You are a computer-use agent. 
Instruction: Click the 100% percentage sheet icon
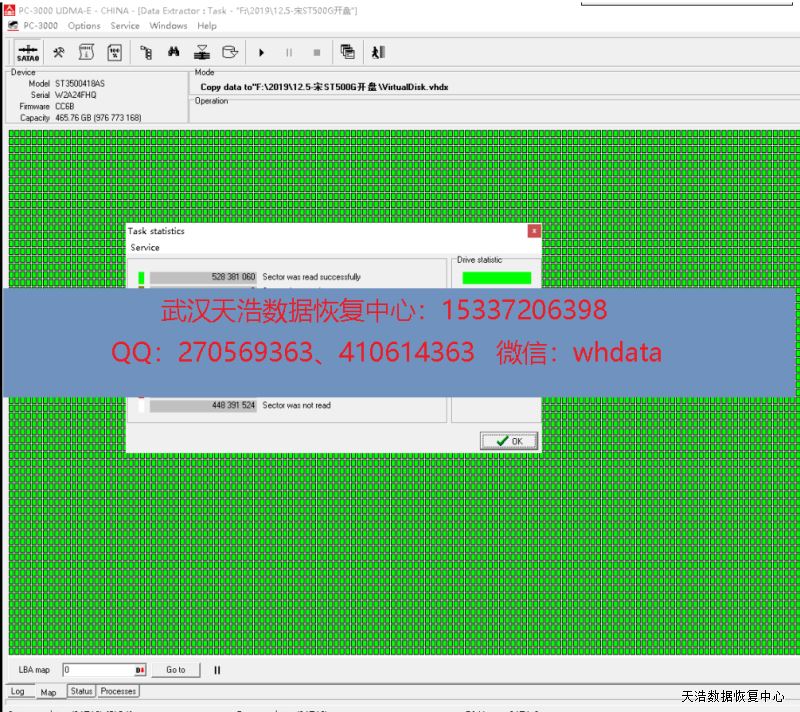point(114,53)
